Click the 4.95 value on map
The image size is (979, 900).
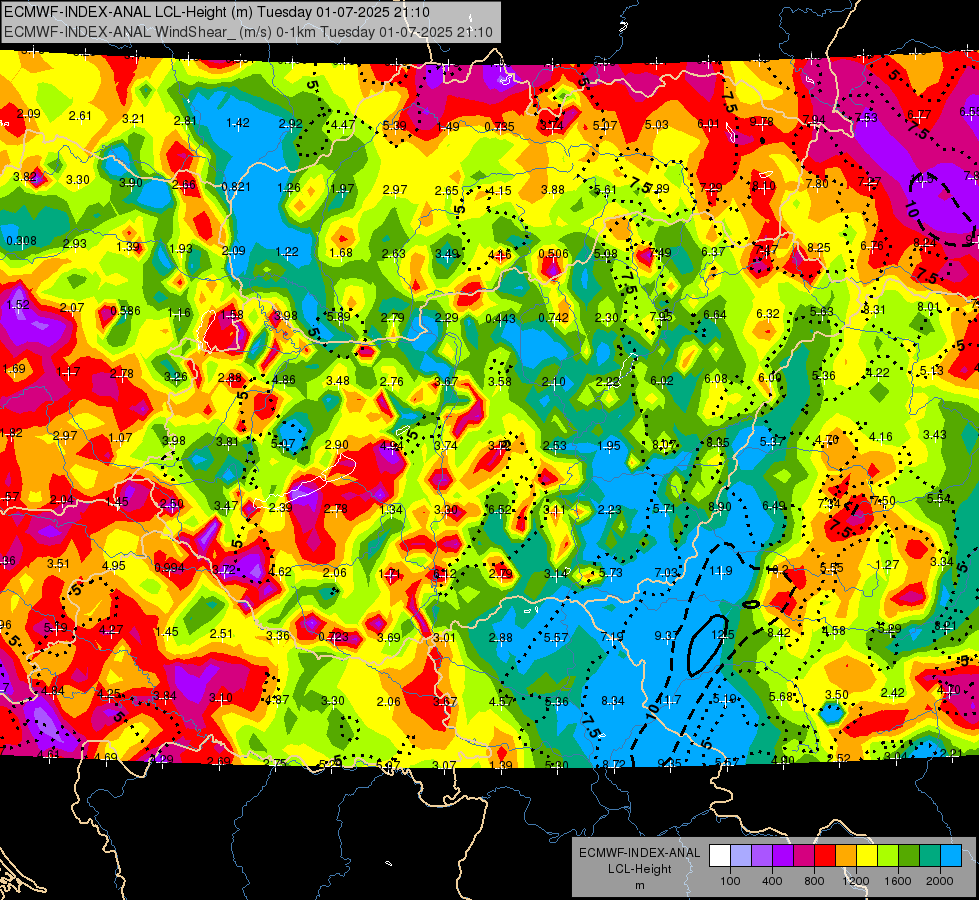coord(114,565)
